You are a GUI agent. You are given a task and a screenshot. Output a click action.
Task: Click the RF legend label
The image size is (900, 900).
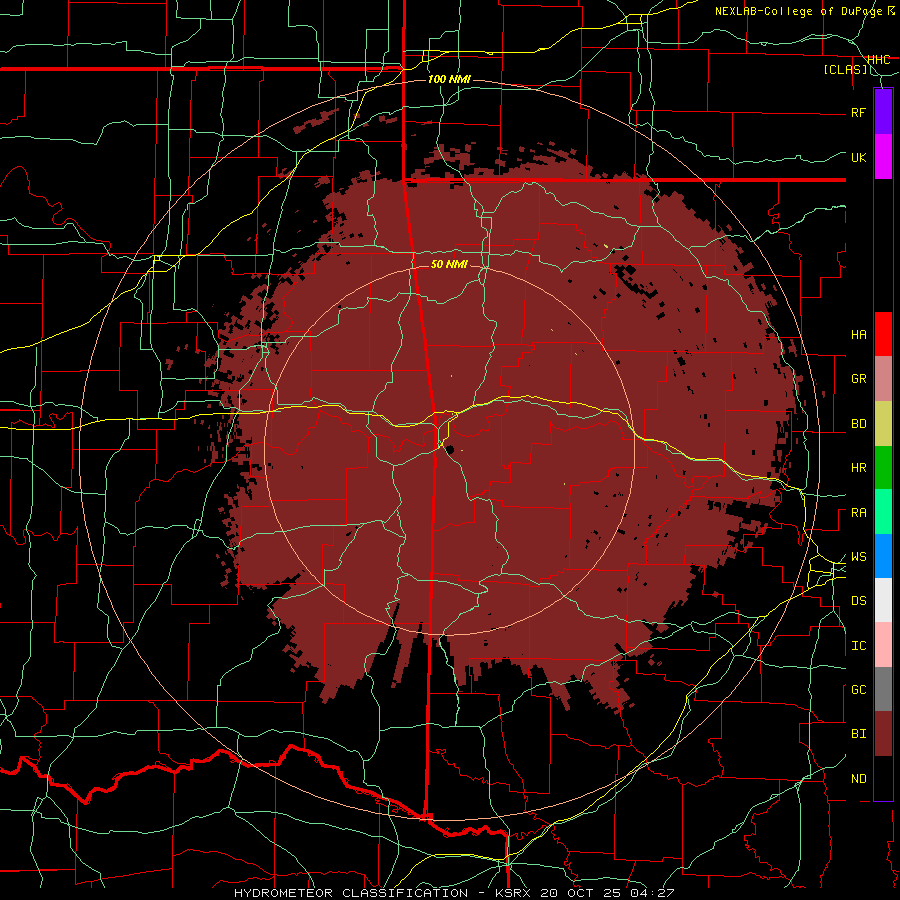[x=858, y=112]
